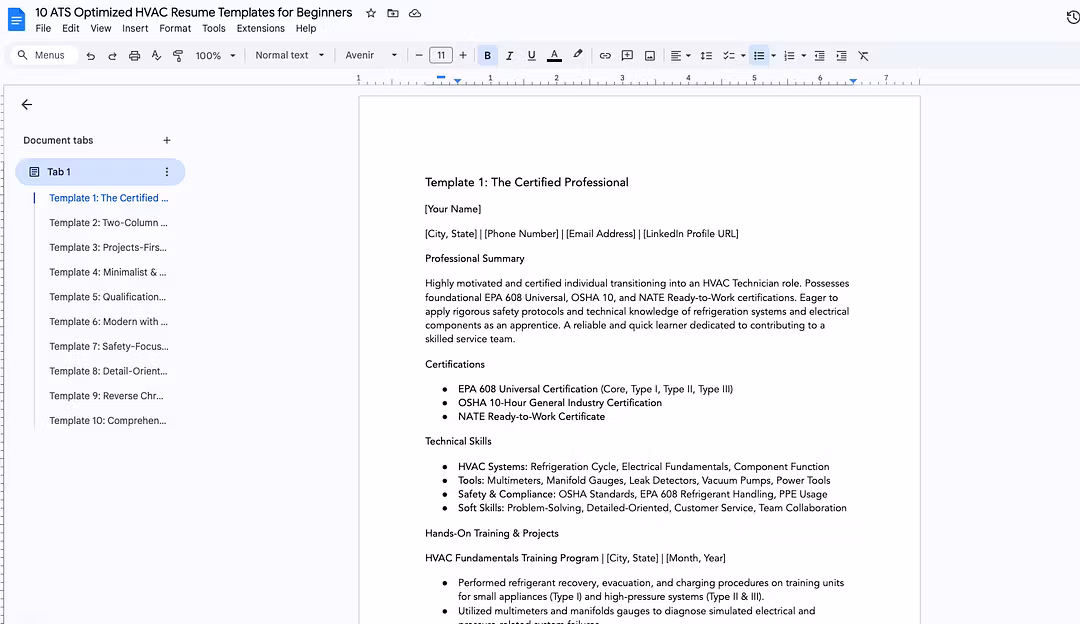Click the paint format roller icon
This screenshot has height=624, width=1080.
coord(178,56)
